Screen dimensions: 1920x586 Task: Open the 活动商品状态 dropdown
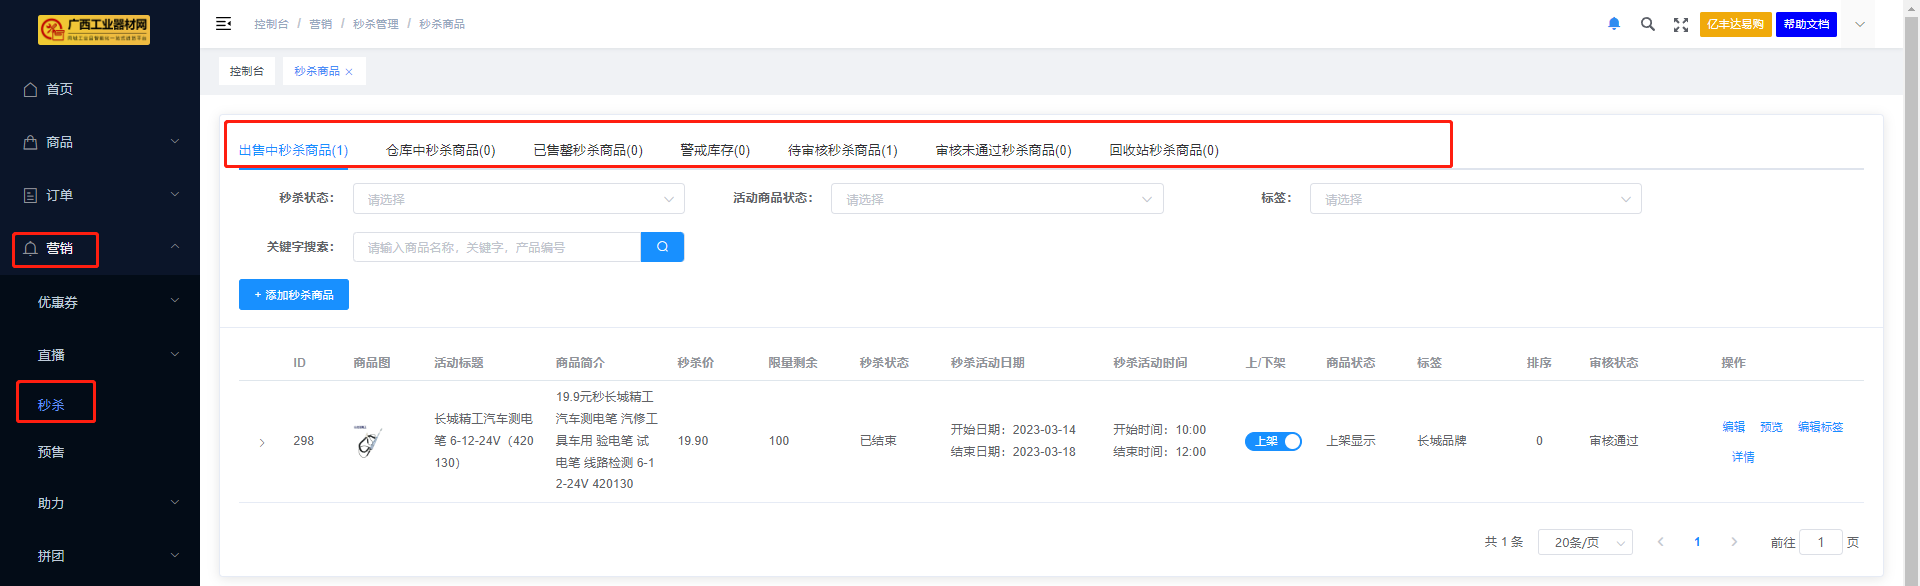click(x=996, y=199)
